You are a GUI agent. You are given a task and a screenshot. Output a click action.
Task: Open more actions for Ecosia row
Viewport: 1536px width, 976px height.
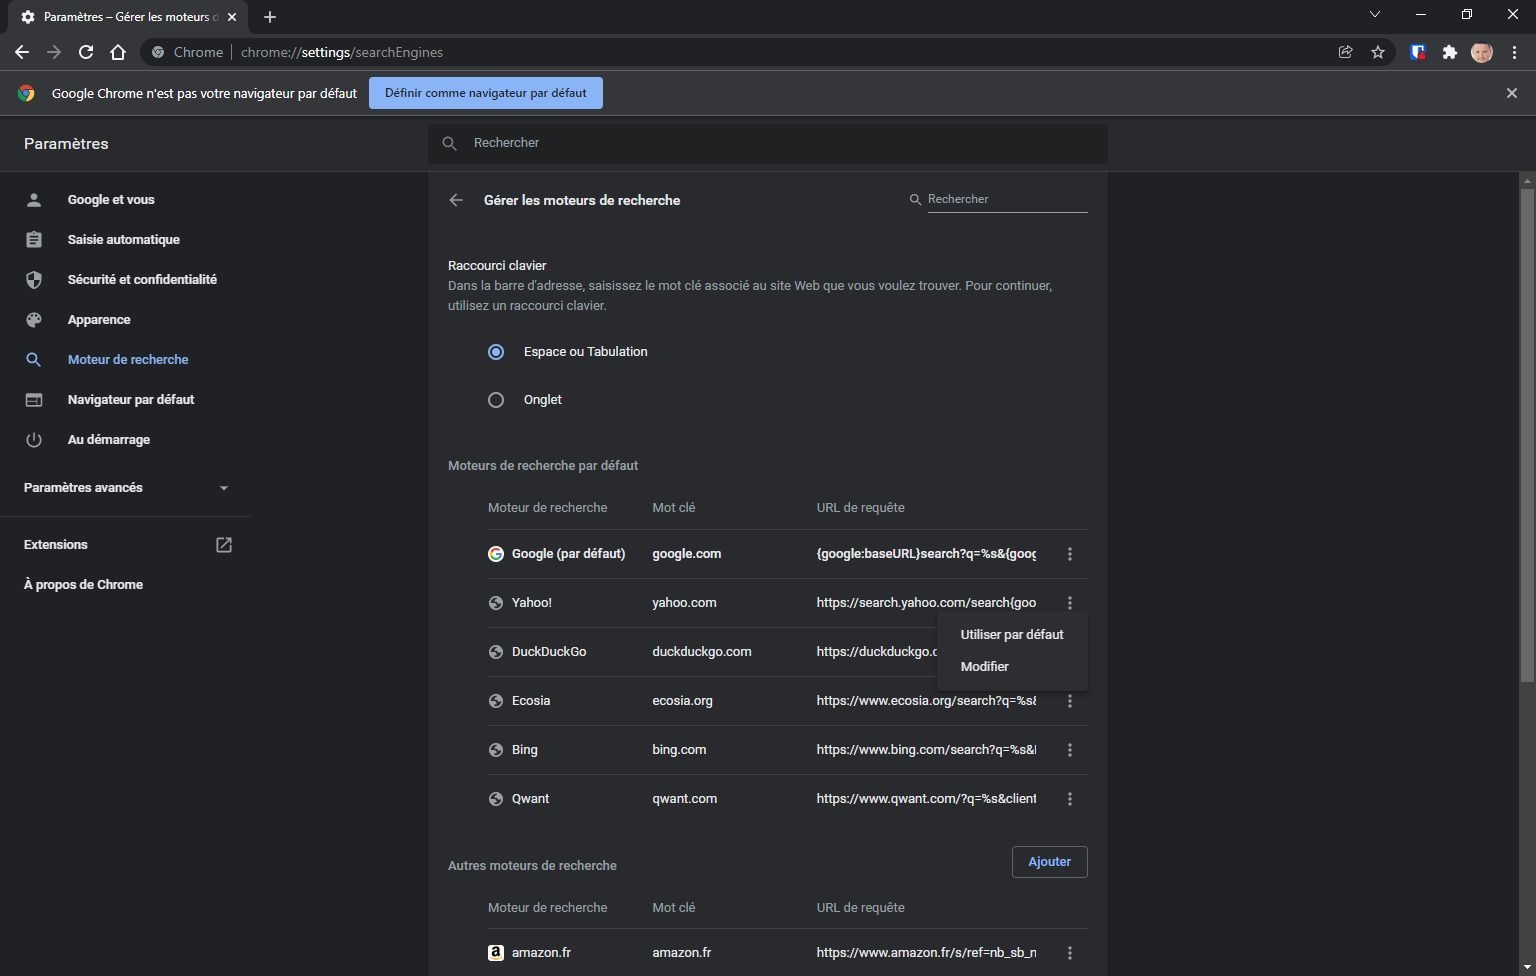1070,701
